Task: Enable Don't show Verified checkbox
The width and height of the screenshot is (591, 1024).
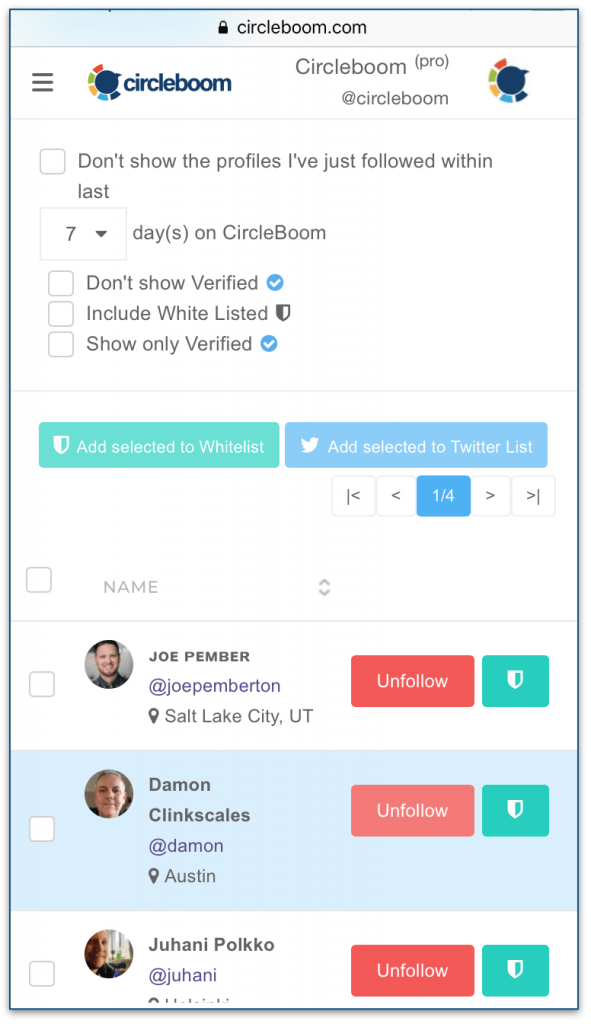Action: coord(61,283)
